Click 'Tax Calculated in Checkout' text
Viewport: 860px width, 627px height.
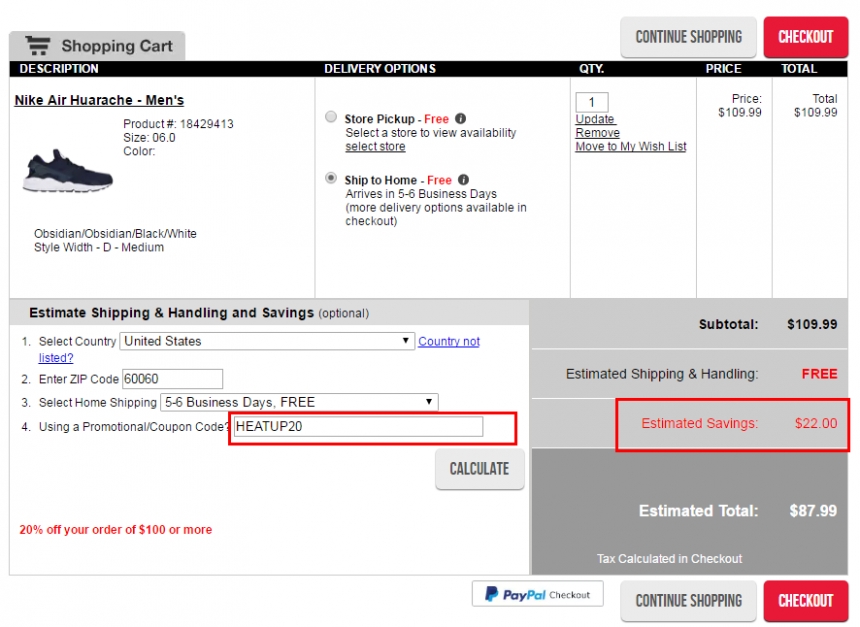point(669,558)
